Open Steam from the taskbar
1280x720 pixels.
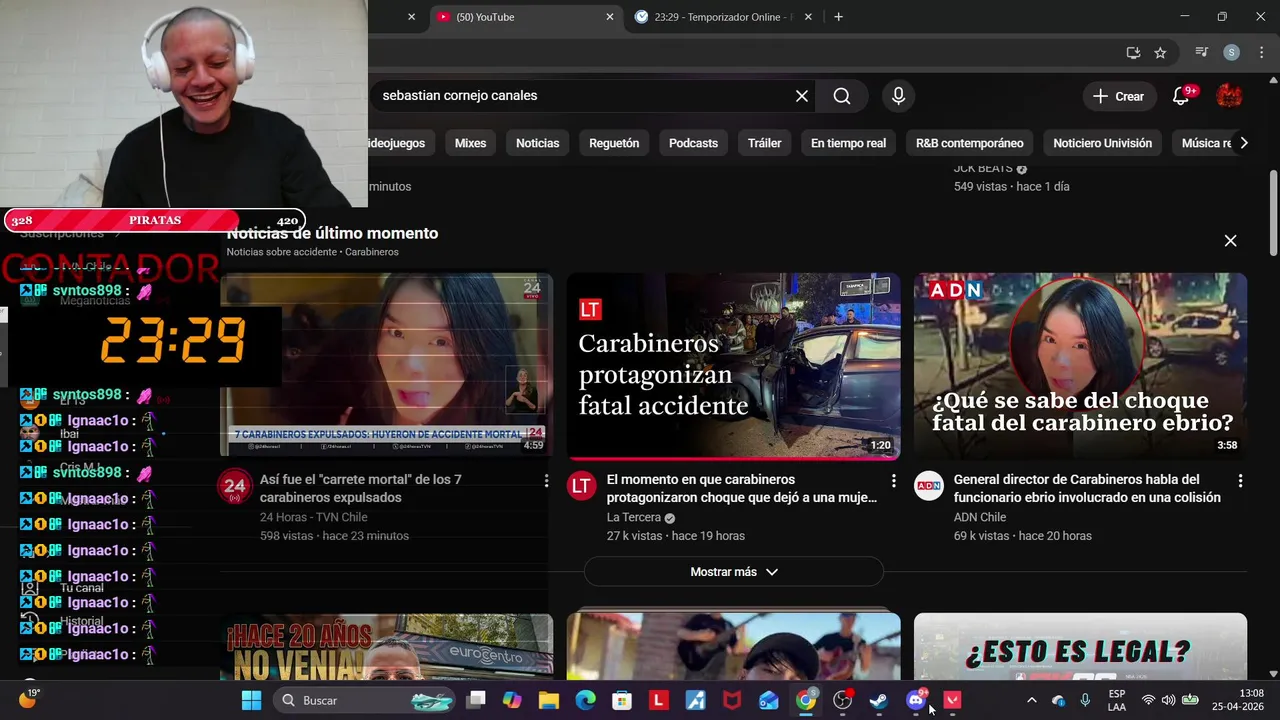pyautogui.click(x=879, y=700)
